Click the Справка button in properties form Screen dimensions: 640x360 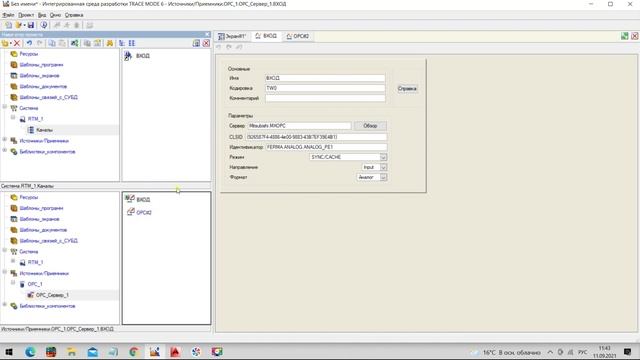coord(407,89)
